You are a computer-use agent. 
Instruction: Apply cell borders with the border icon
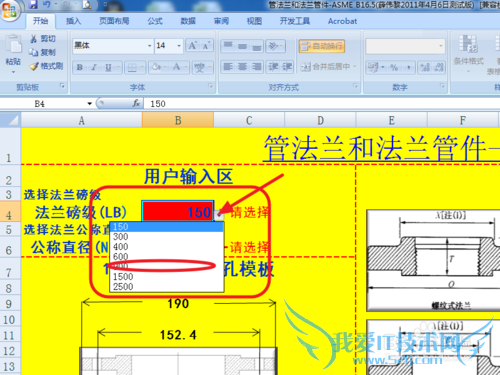coord(132,67)
